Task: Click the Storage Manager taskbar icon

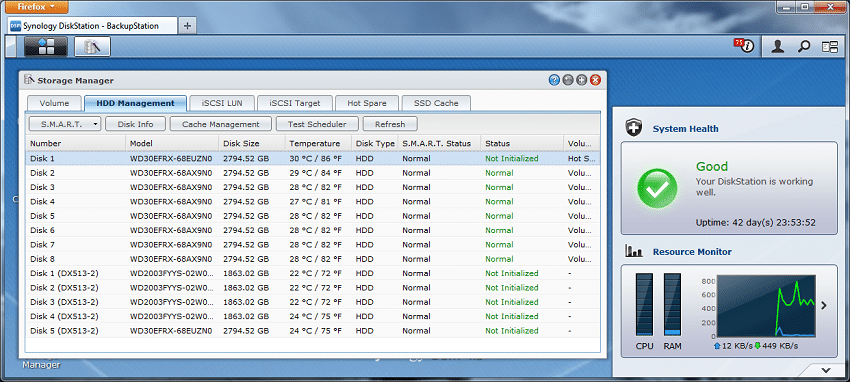Action: (92, 47)
